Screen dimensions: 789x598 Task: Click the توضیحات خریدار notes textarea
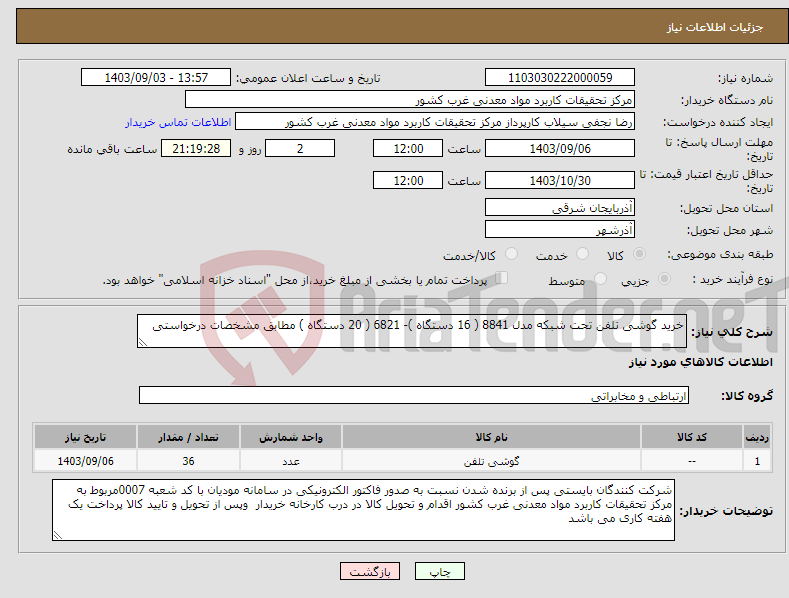click(x=363, y=510)
